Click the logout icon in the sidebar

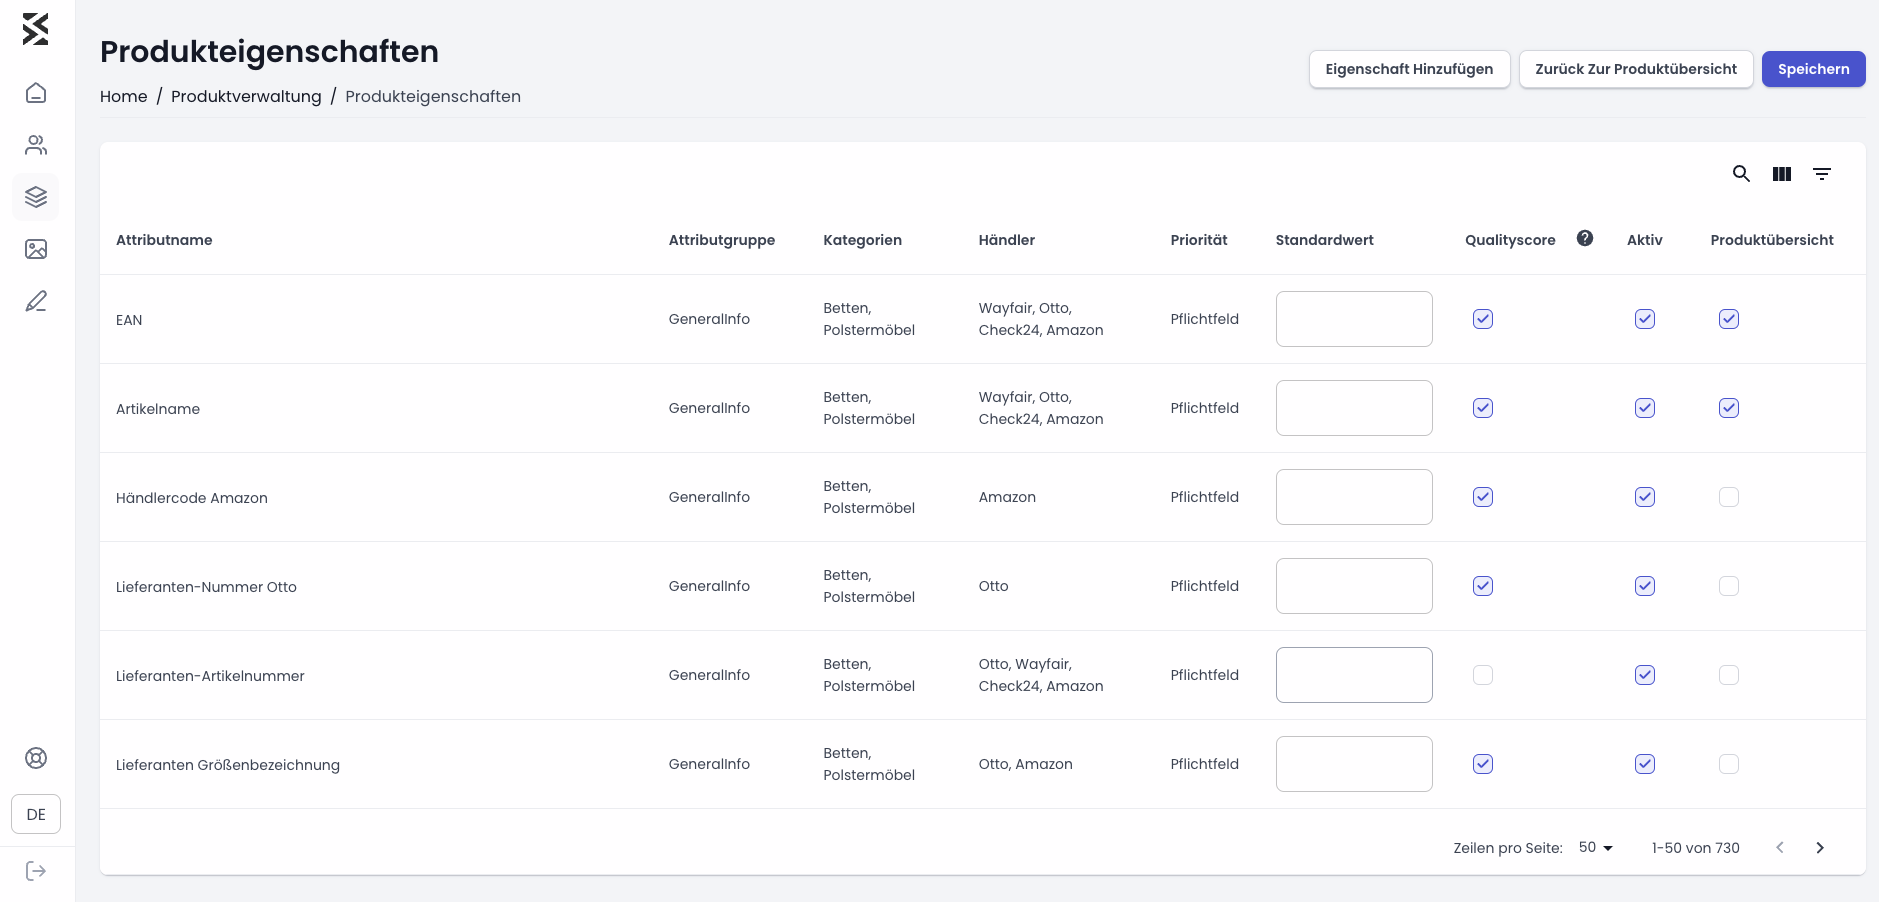[x=36, y=871]
